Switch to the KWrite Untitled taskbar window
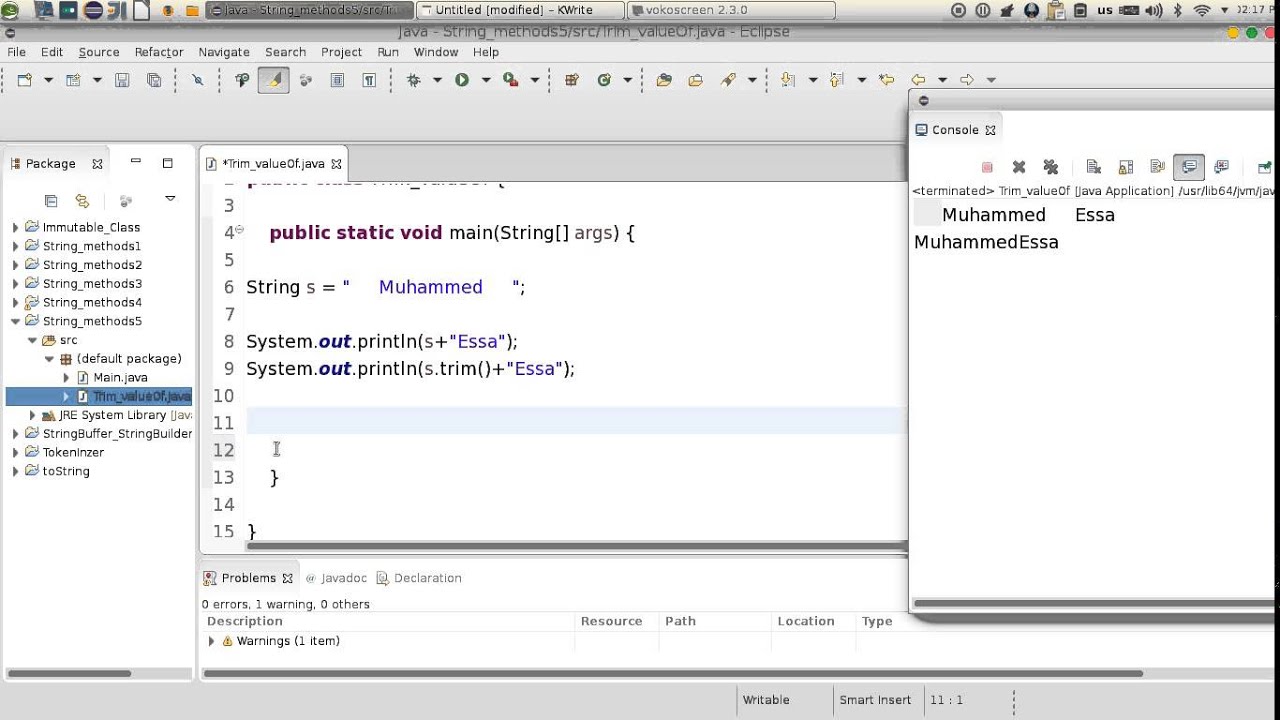Image resolution: width=1280 pixels, height=720 pixels. click(518, 10)
